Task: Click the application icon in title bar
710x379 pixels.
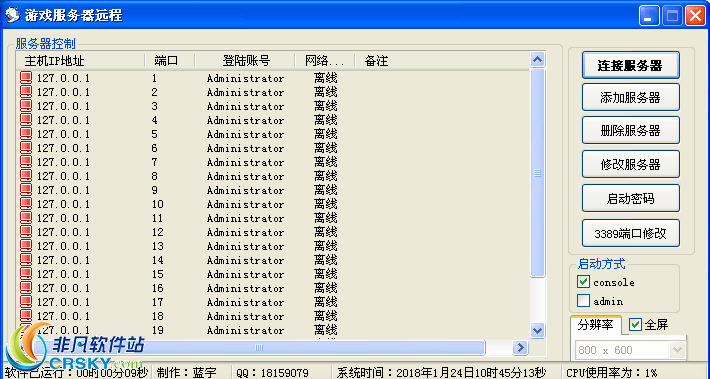Action: 12,15
